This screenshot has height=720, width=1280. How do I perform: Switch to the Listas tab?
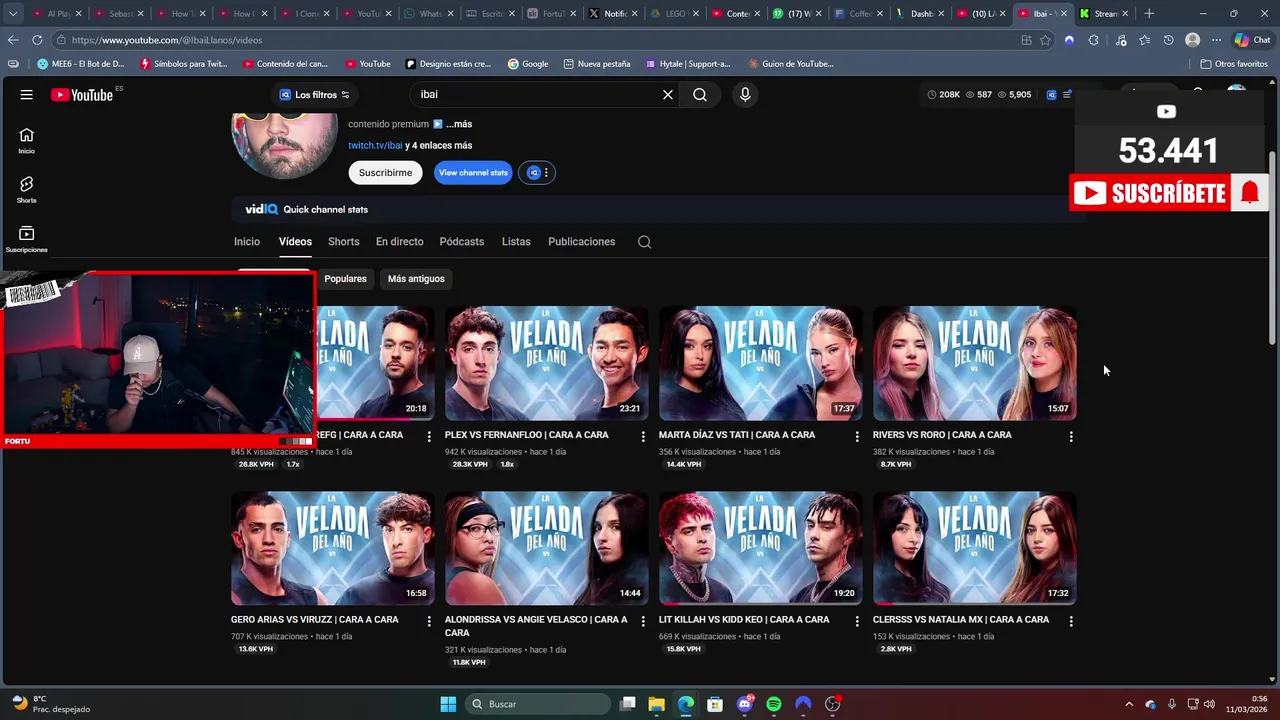coord(516,242)
